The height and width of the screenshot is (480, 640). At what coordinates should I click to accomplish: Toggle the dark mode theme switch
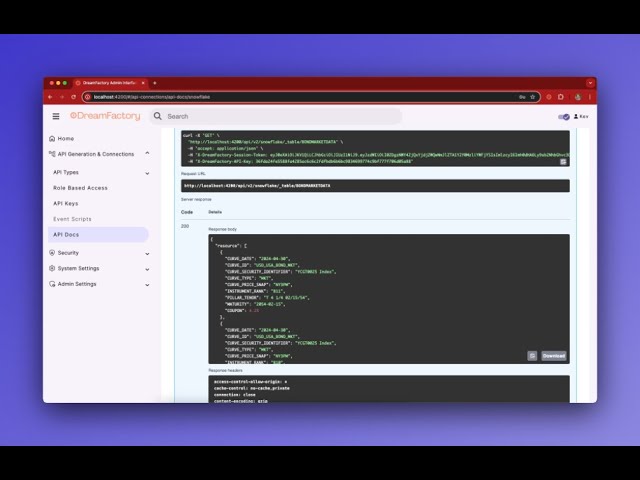pos(564,117)
